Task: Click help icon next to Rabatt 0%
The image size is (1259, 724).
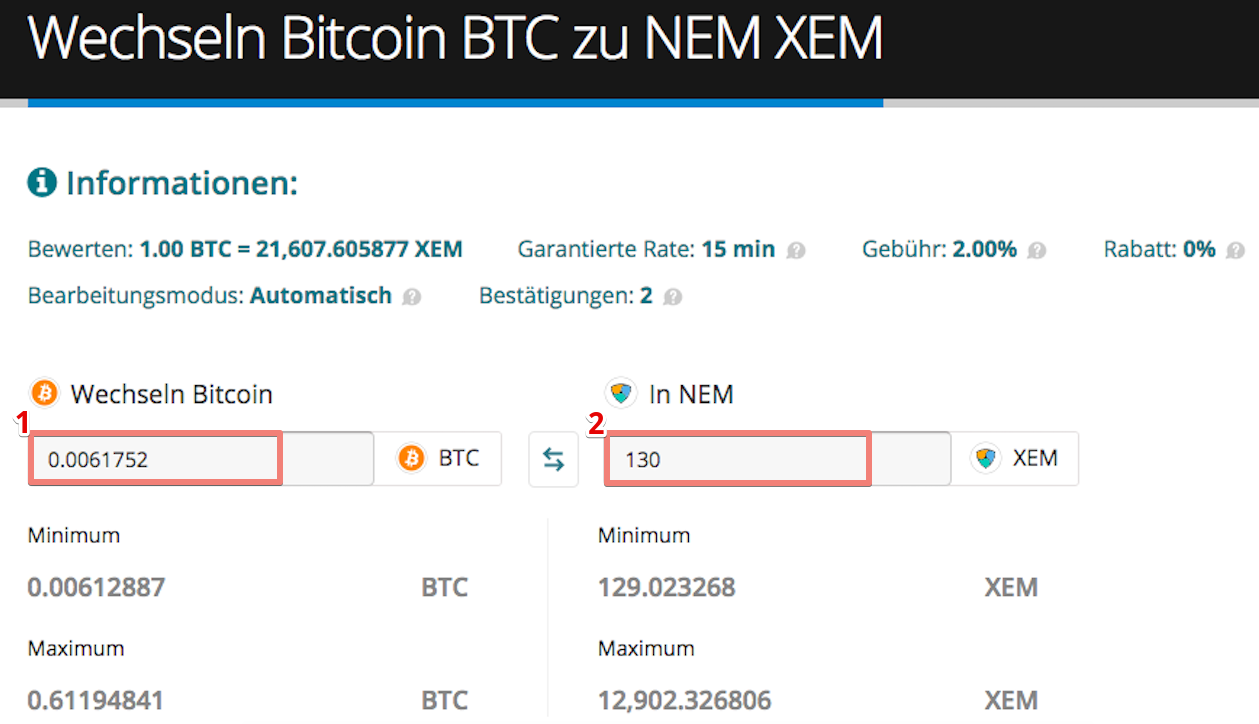Action: (x=1236, y=250)
